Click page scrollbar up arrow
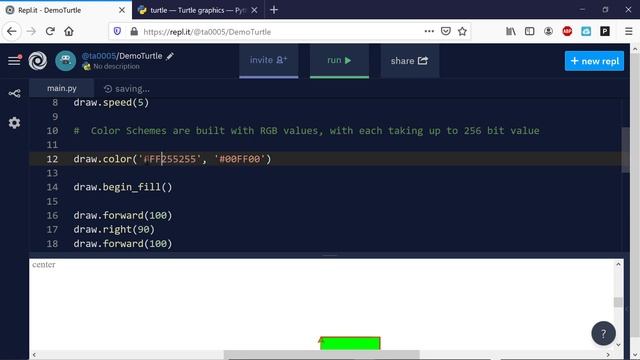The image size is (640, 360). [635, 49]
